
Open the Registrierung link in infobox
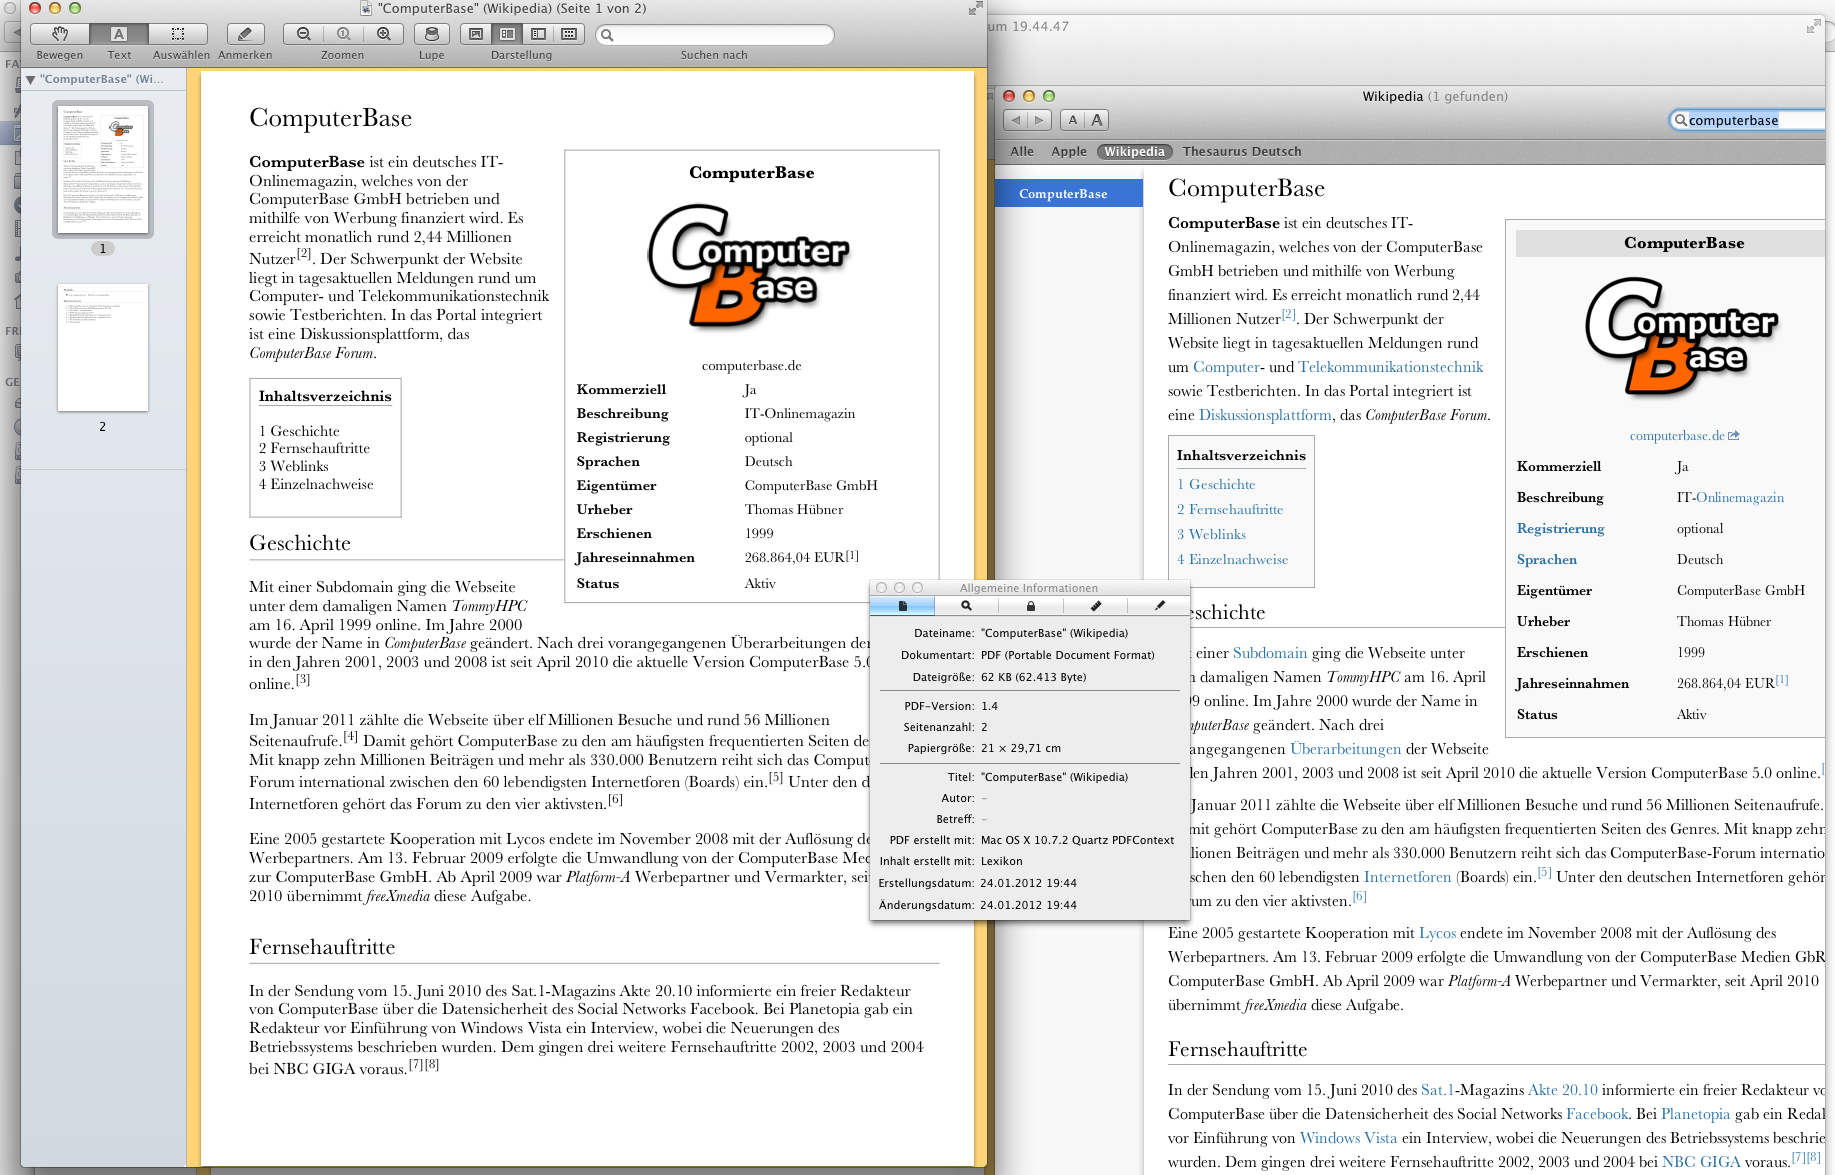(1560, 529)
